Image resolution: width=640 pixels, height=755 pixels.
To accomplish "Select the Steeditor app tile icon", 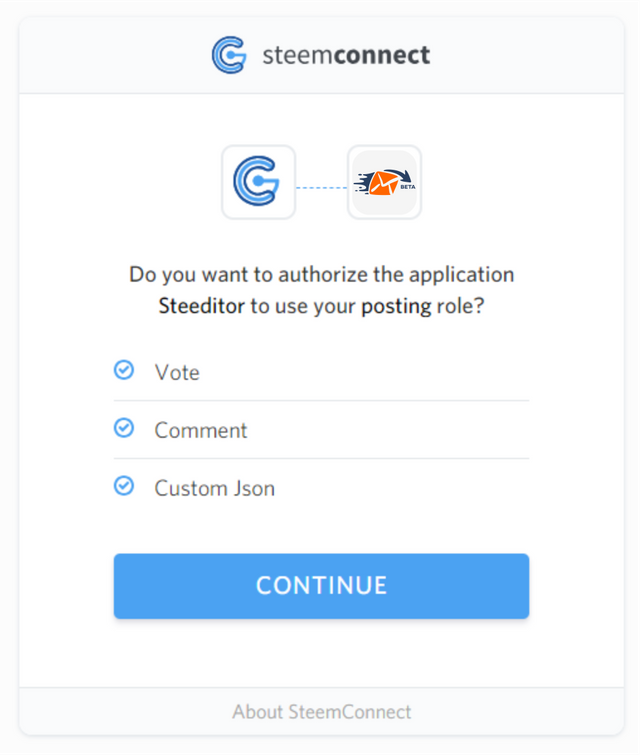I will (x=385, y=182).
